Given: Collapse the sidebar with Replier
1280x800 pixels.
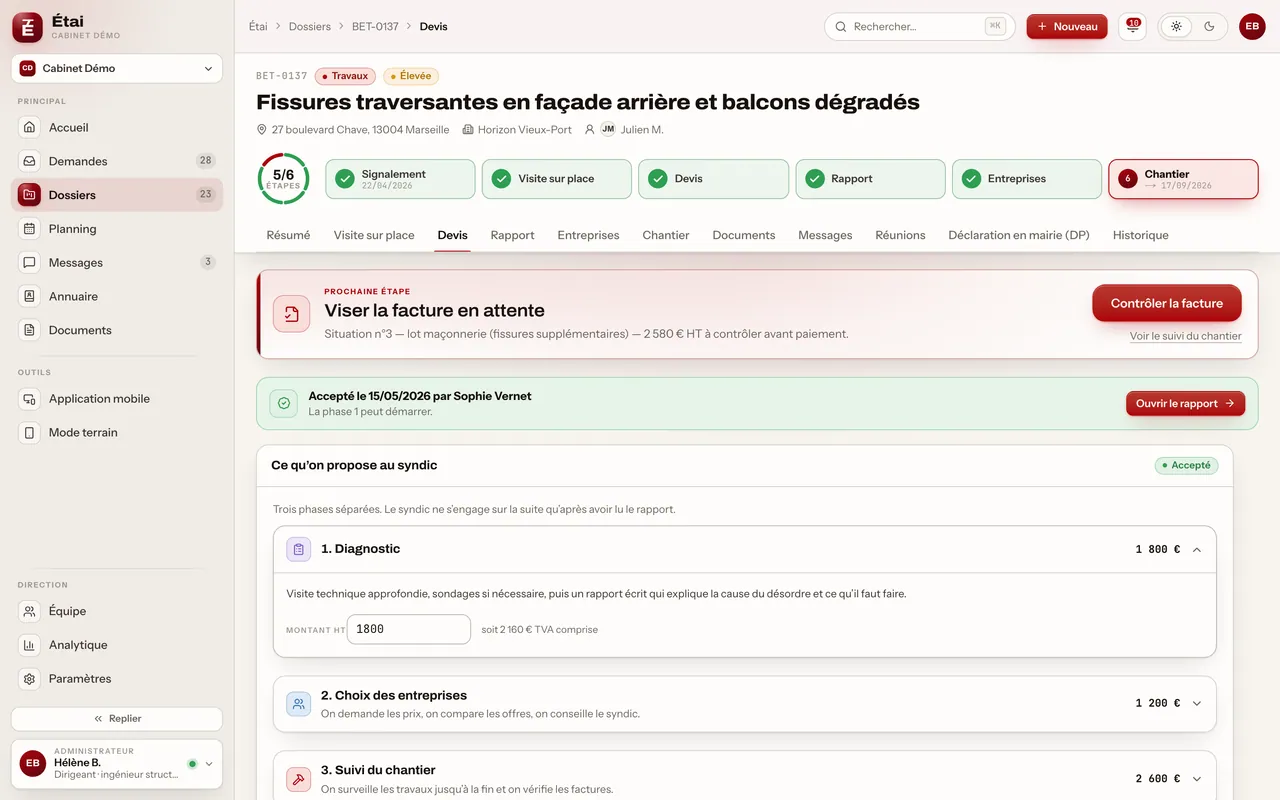Looking at the screenshot, I should pos(117,719).
